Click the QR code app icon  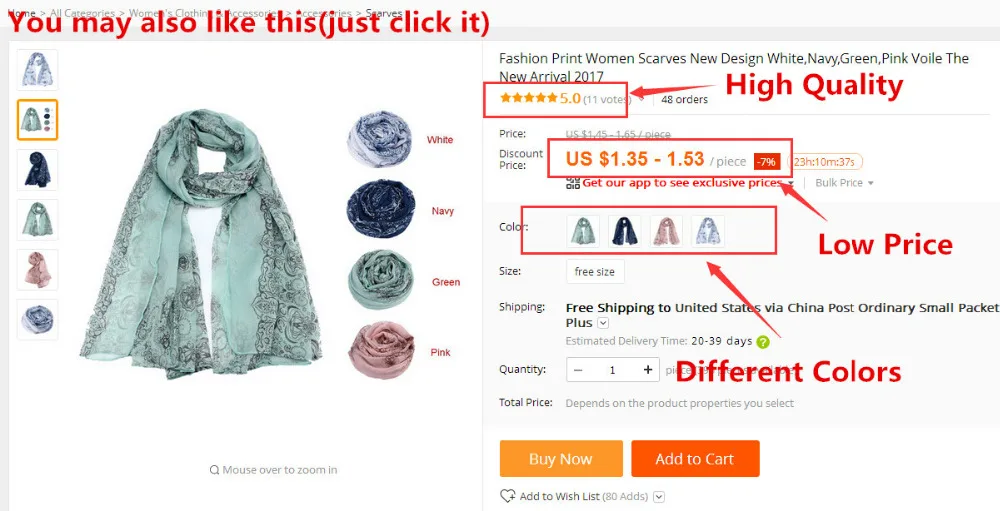tap(572, 183)
